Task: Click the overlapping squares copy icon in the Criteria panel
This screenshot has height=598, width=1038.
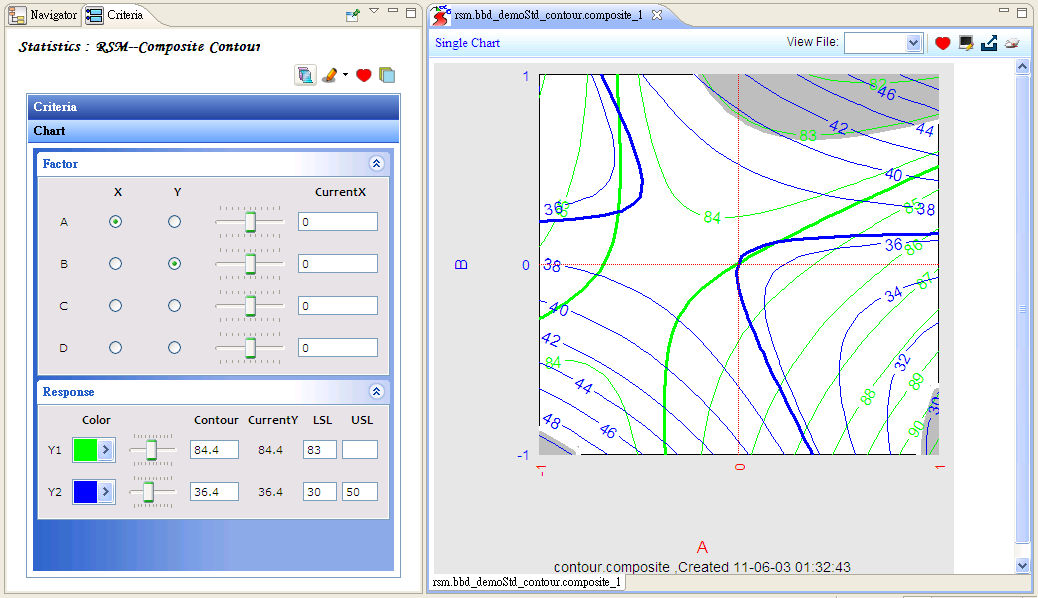Action: (x=387, y=75)
